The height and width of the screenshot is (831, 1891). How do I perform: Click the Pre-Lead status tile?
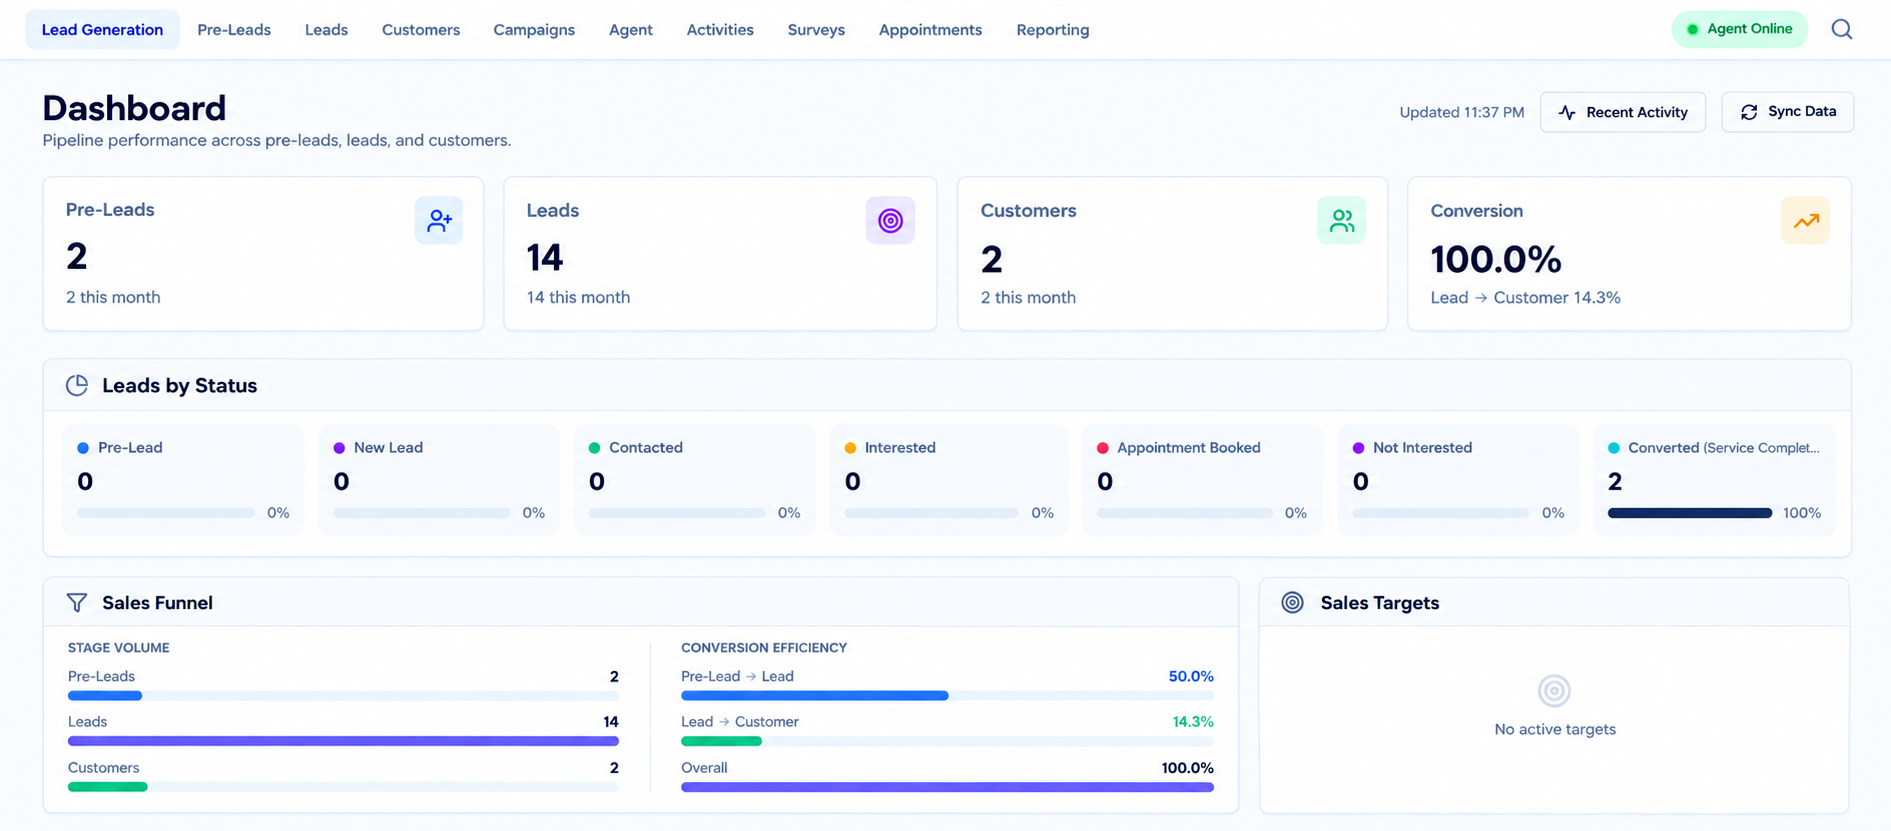coord(183,480)
